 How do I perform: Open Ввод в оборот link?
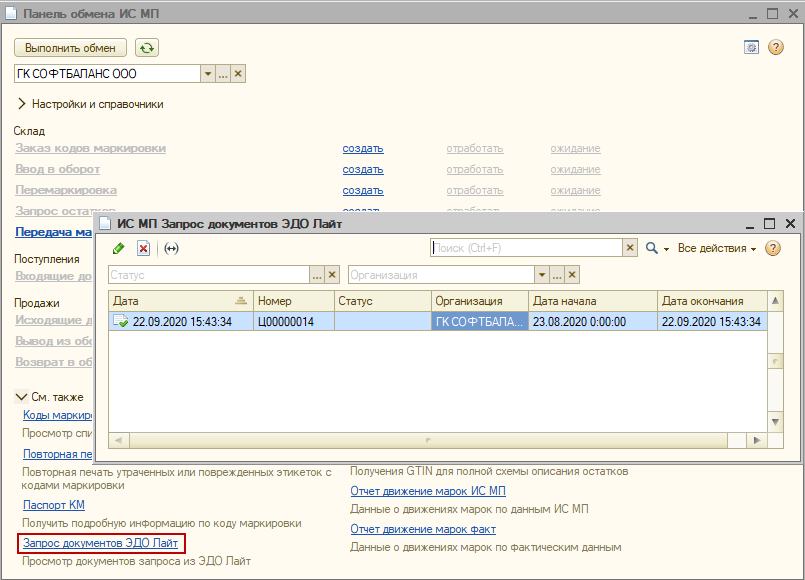[58, 169]
